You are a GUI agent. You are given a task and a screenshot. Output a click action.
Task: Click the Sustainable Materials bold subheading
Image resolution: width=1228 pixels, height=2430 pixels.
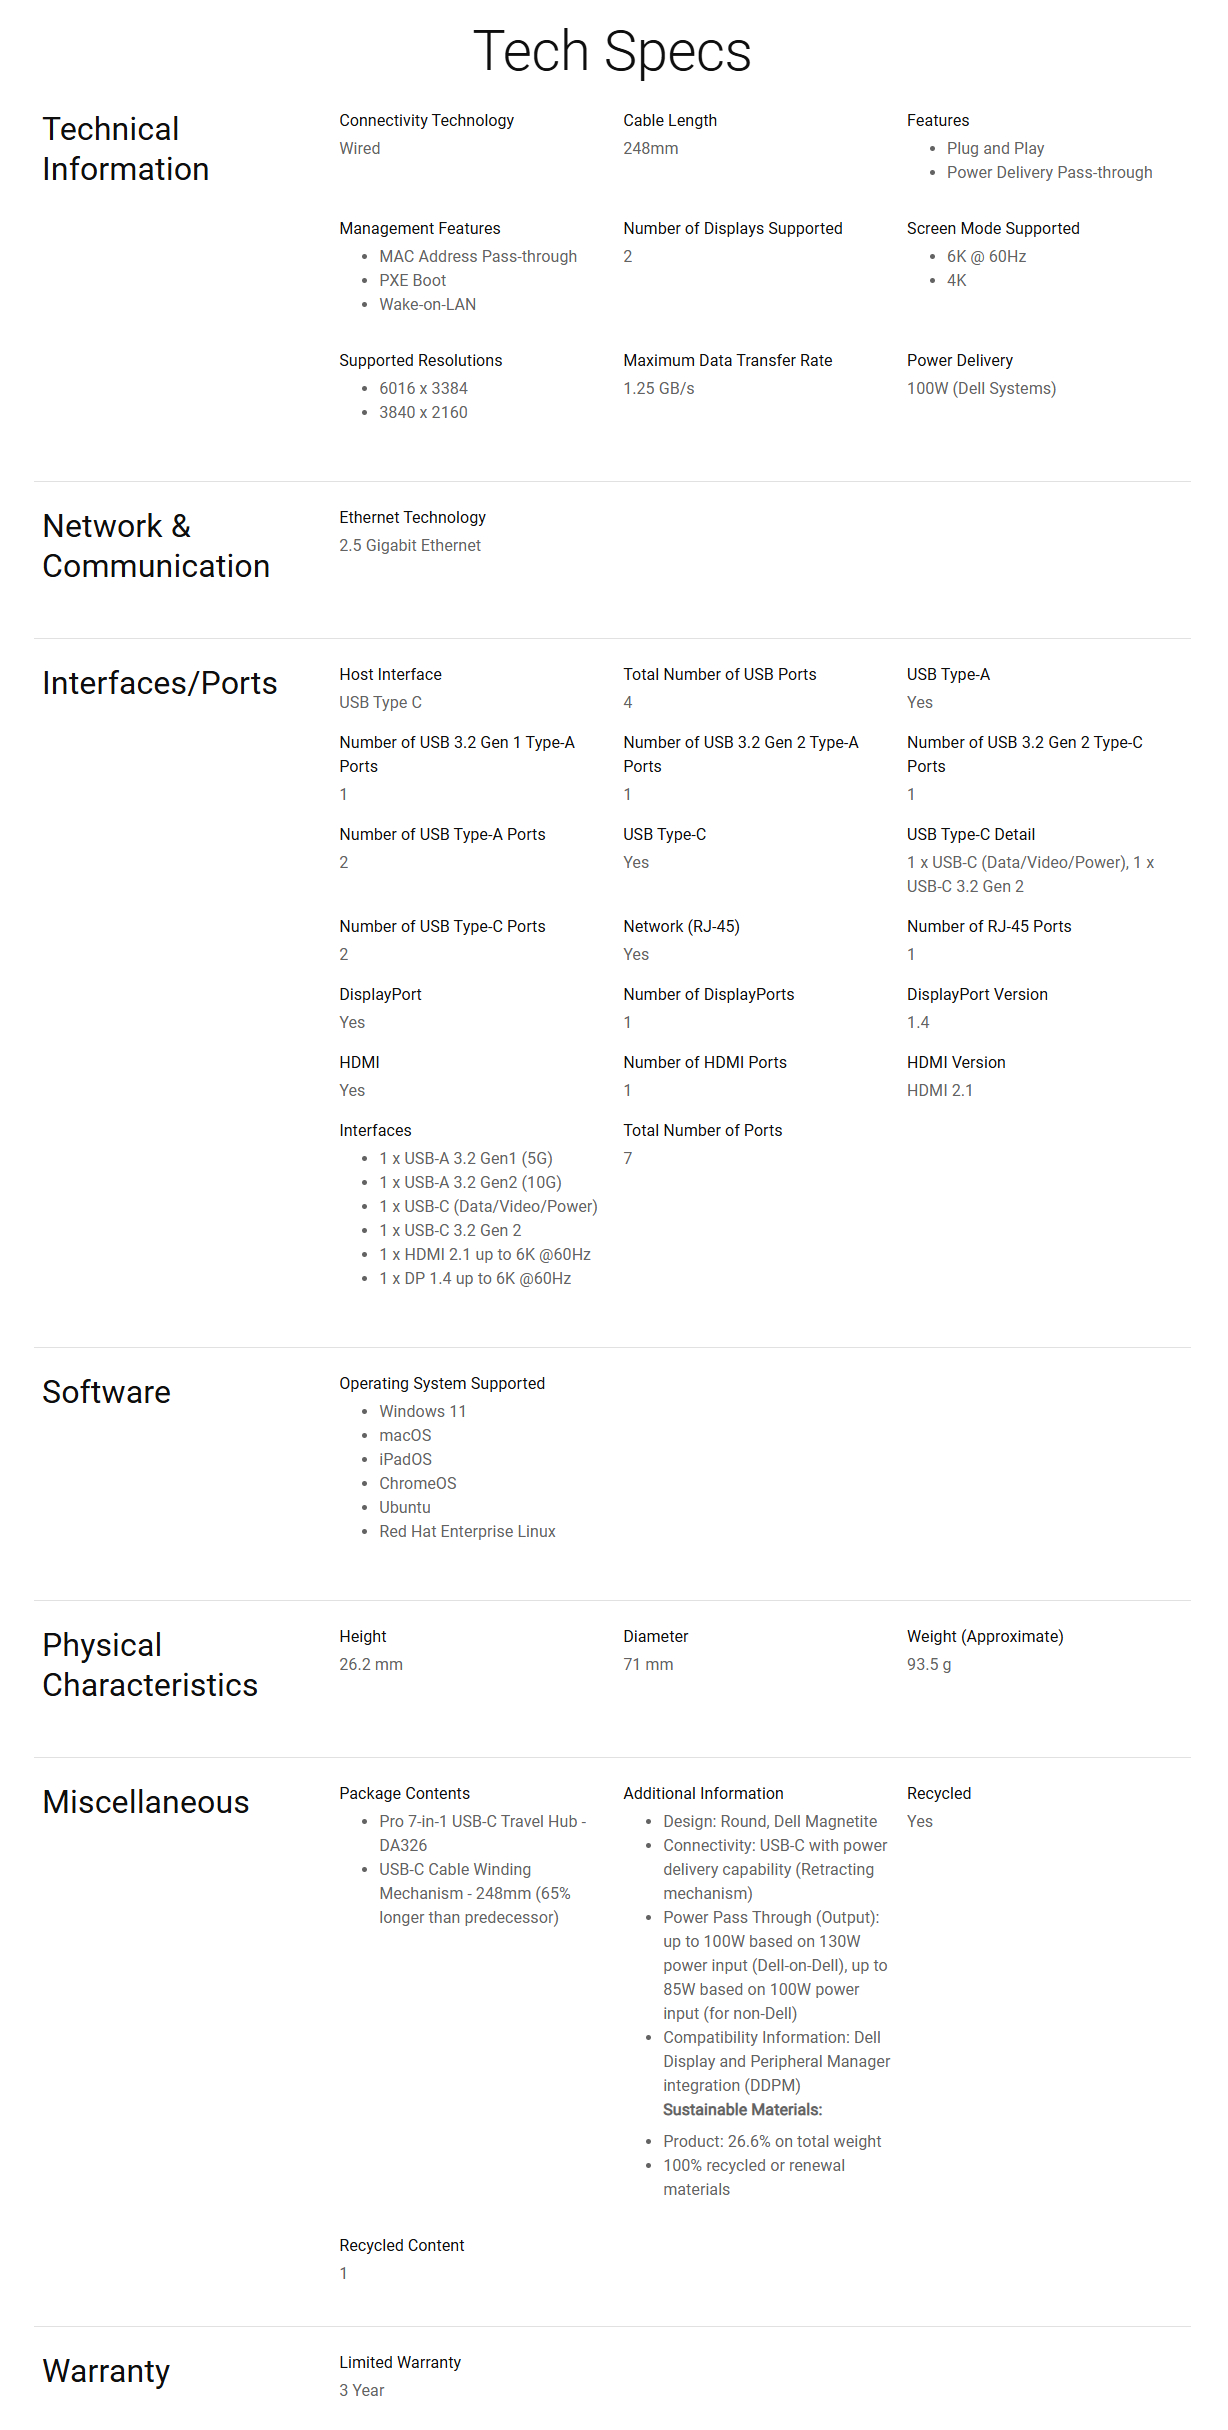coord(742,2109)
